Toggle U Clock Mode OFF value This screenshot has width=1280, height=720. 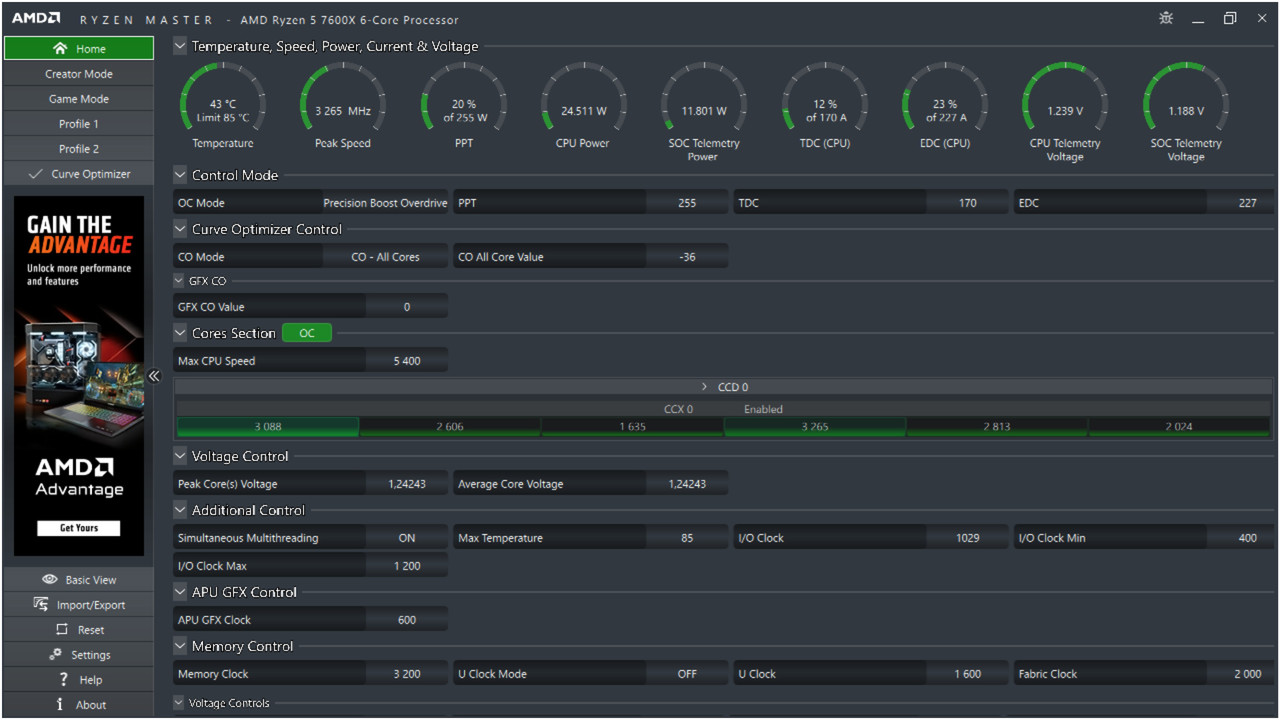point(687,674)
